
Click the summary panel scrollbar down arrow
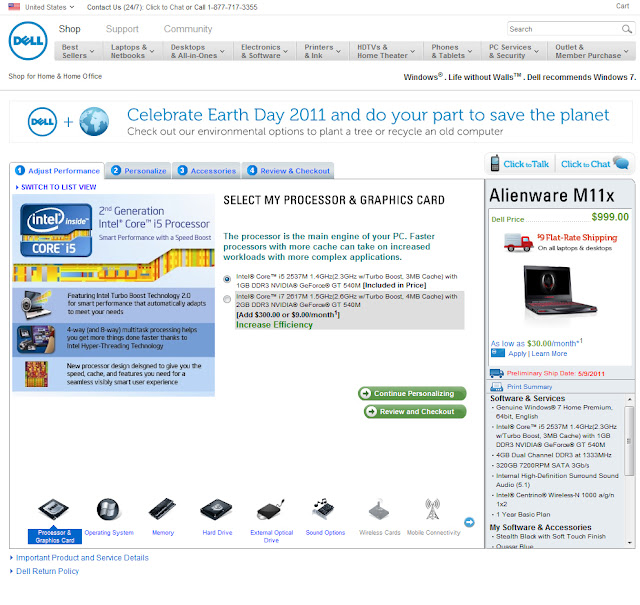(630, 543)
